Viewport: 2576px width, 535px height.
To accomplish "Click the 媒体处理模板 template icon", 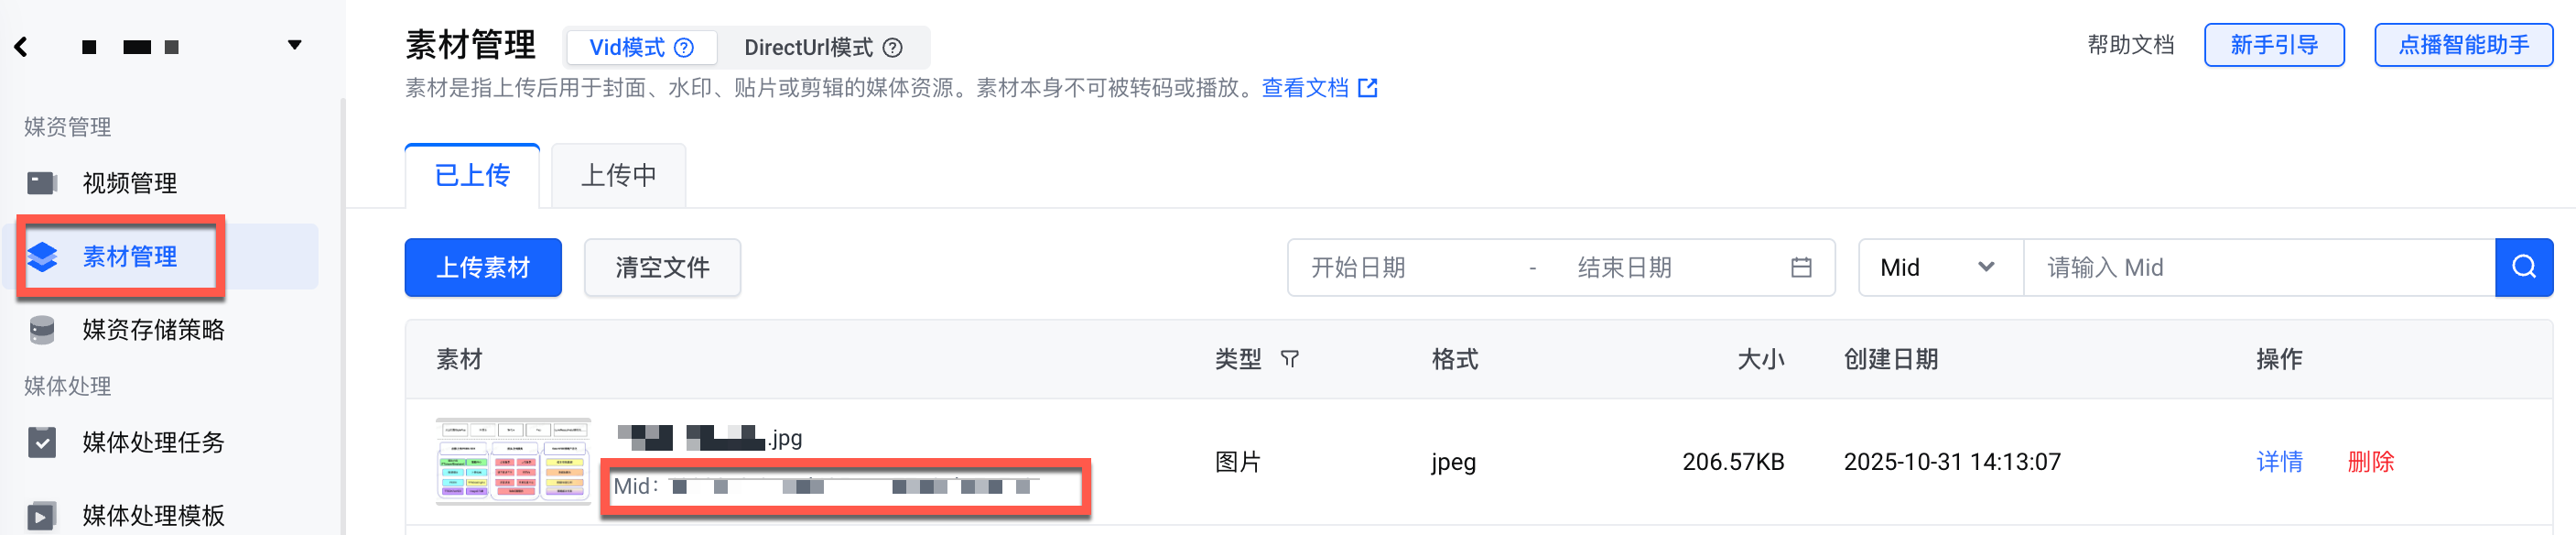I will tap(42, 515).
